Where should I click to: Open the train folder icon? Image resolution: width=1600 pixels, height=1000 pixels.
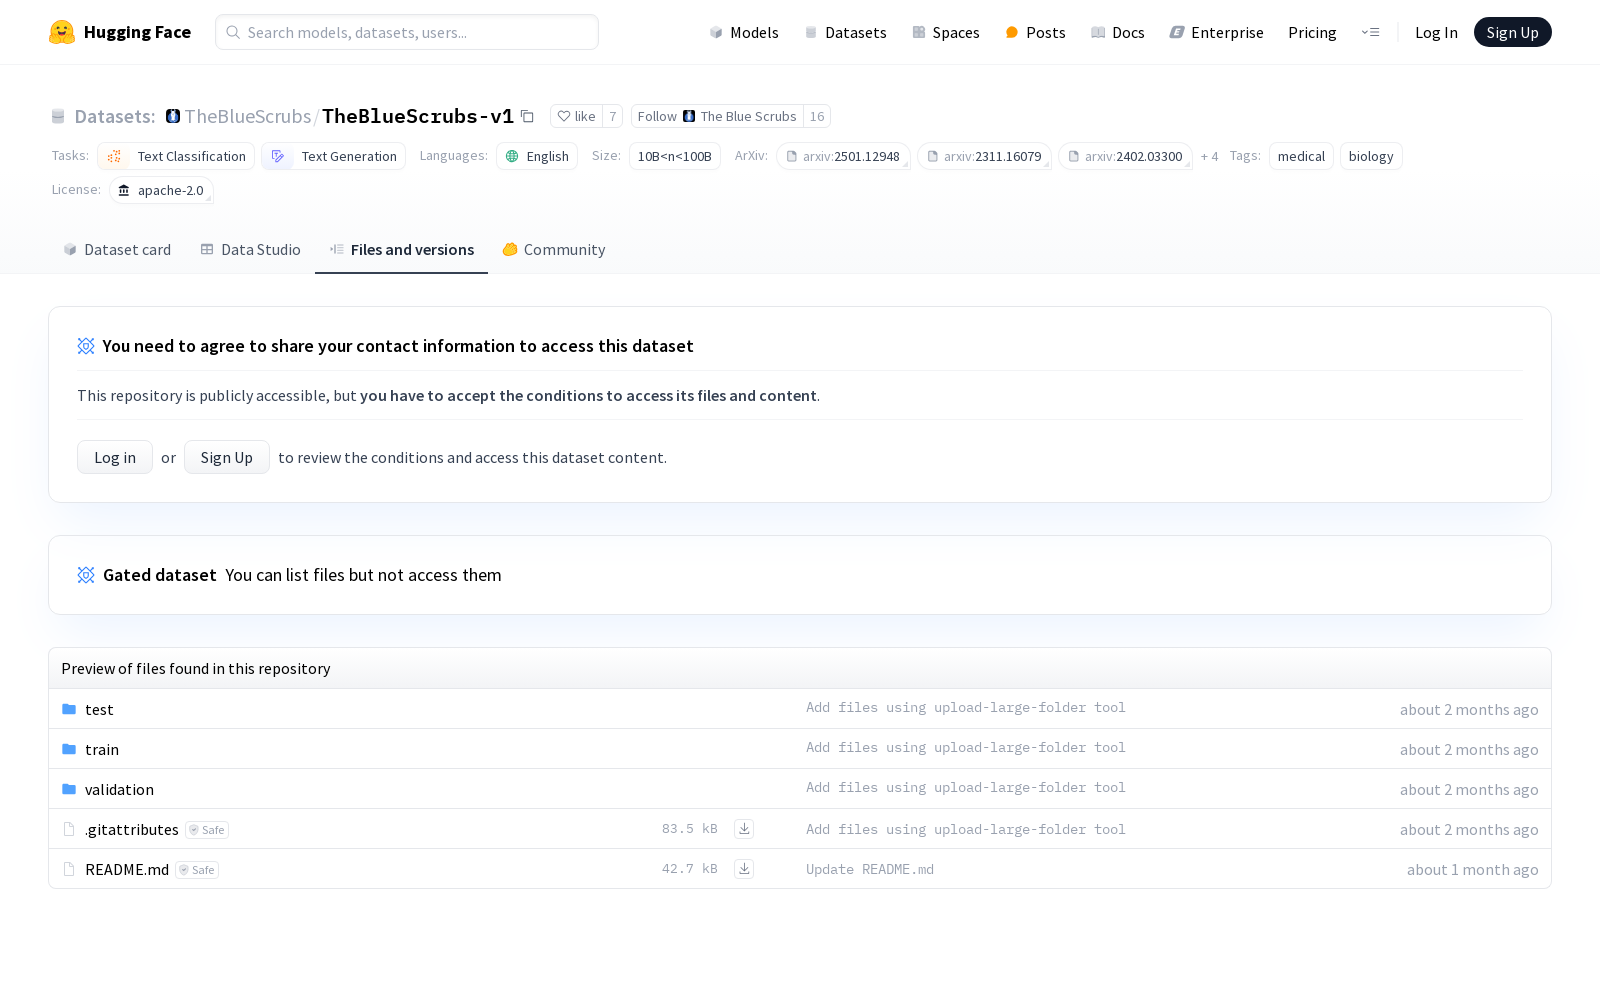click(x=69, y=749)
